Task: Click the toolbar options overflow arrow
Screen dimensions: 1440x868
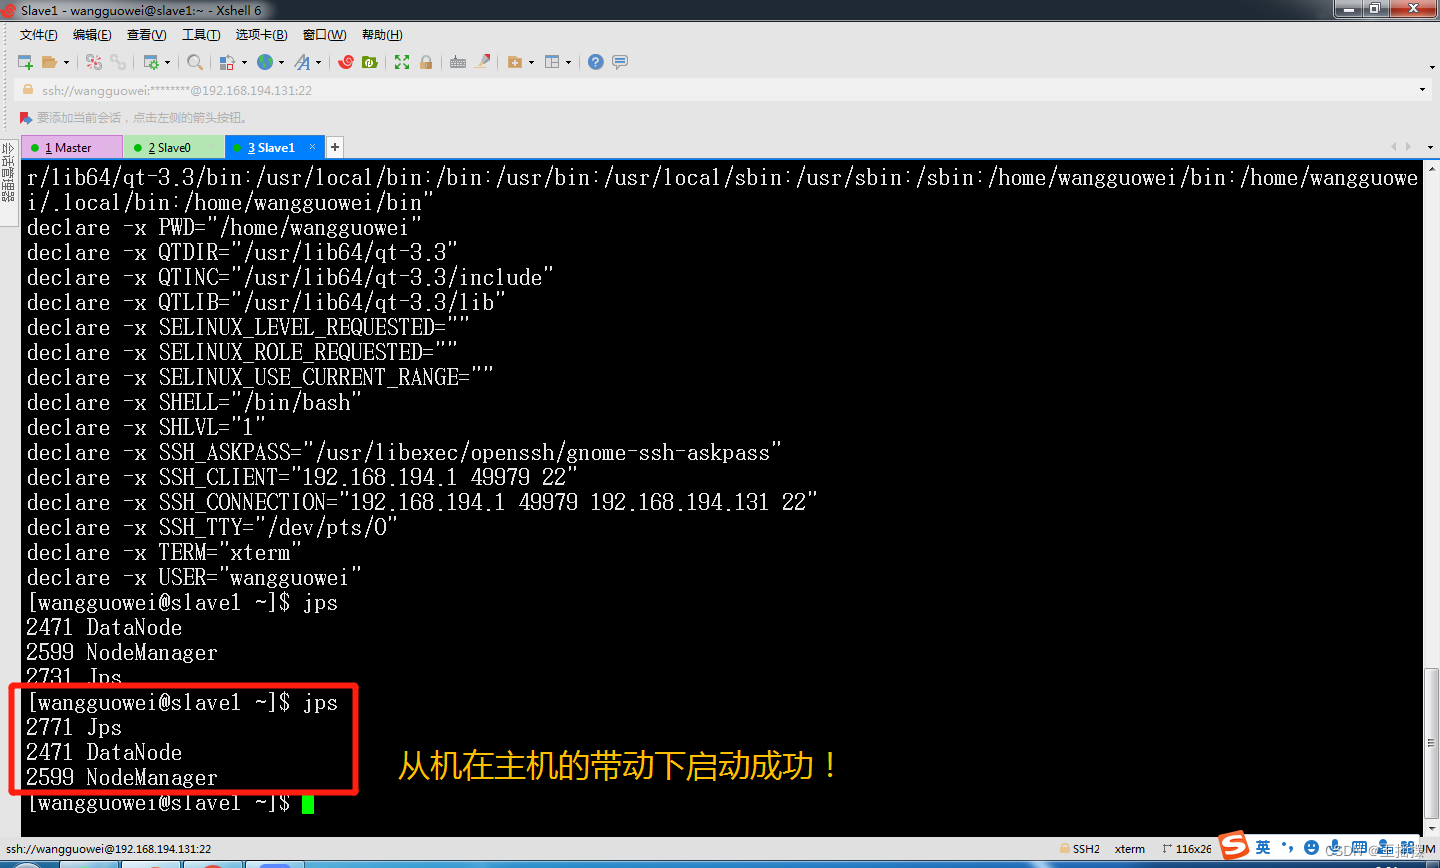Action: click(x=1432, y=68)
